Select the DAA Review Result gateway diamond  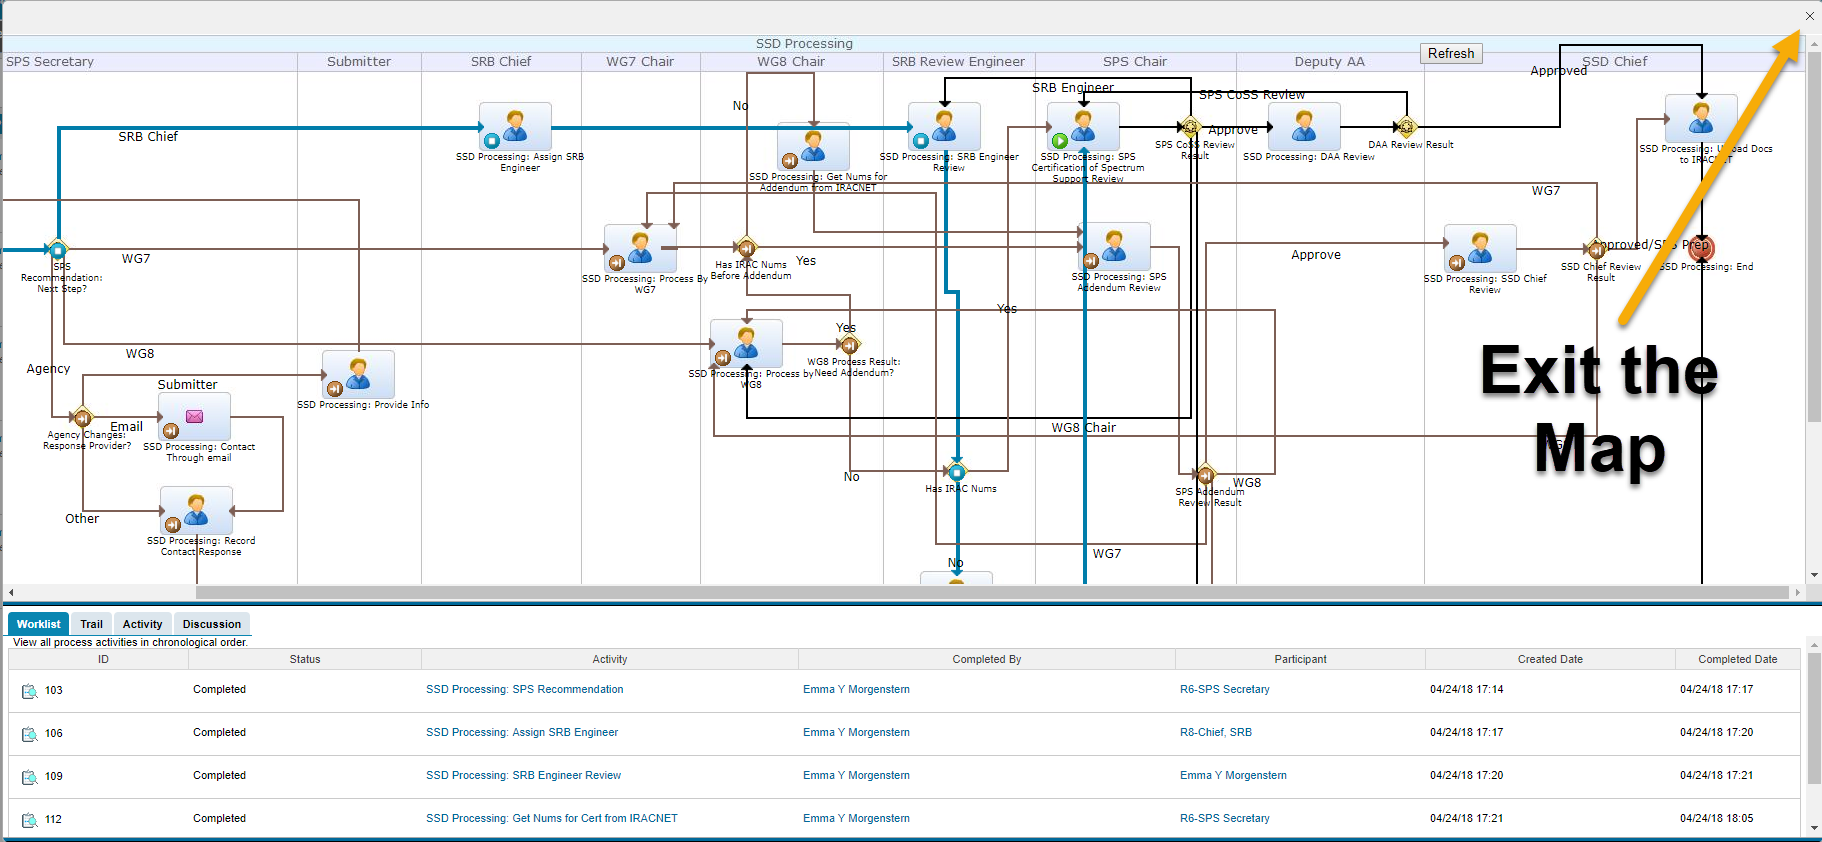(1406, 127)
